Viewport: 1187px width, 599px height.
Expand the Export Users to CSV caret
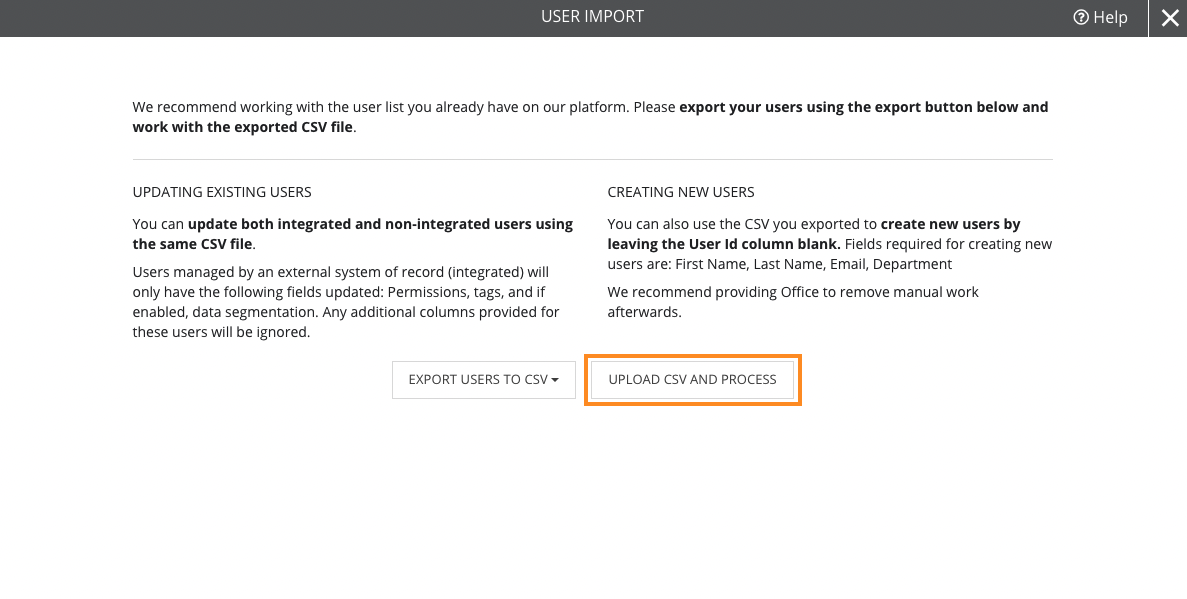tap(555, 380)
